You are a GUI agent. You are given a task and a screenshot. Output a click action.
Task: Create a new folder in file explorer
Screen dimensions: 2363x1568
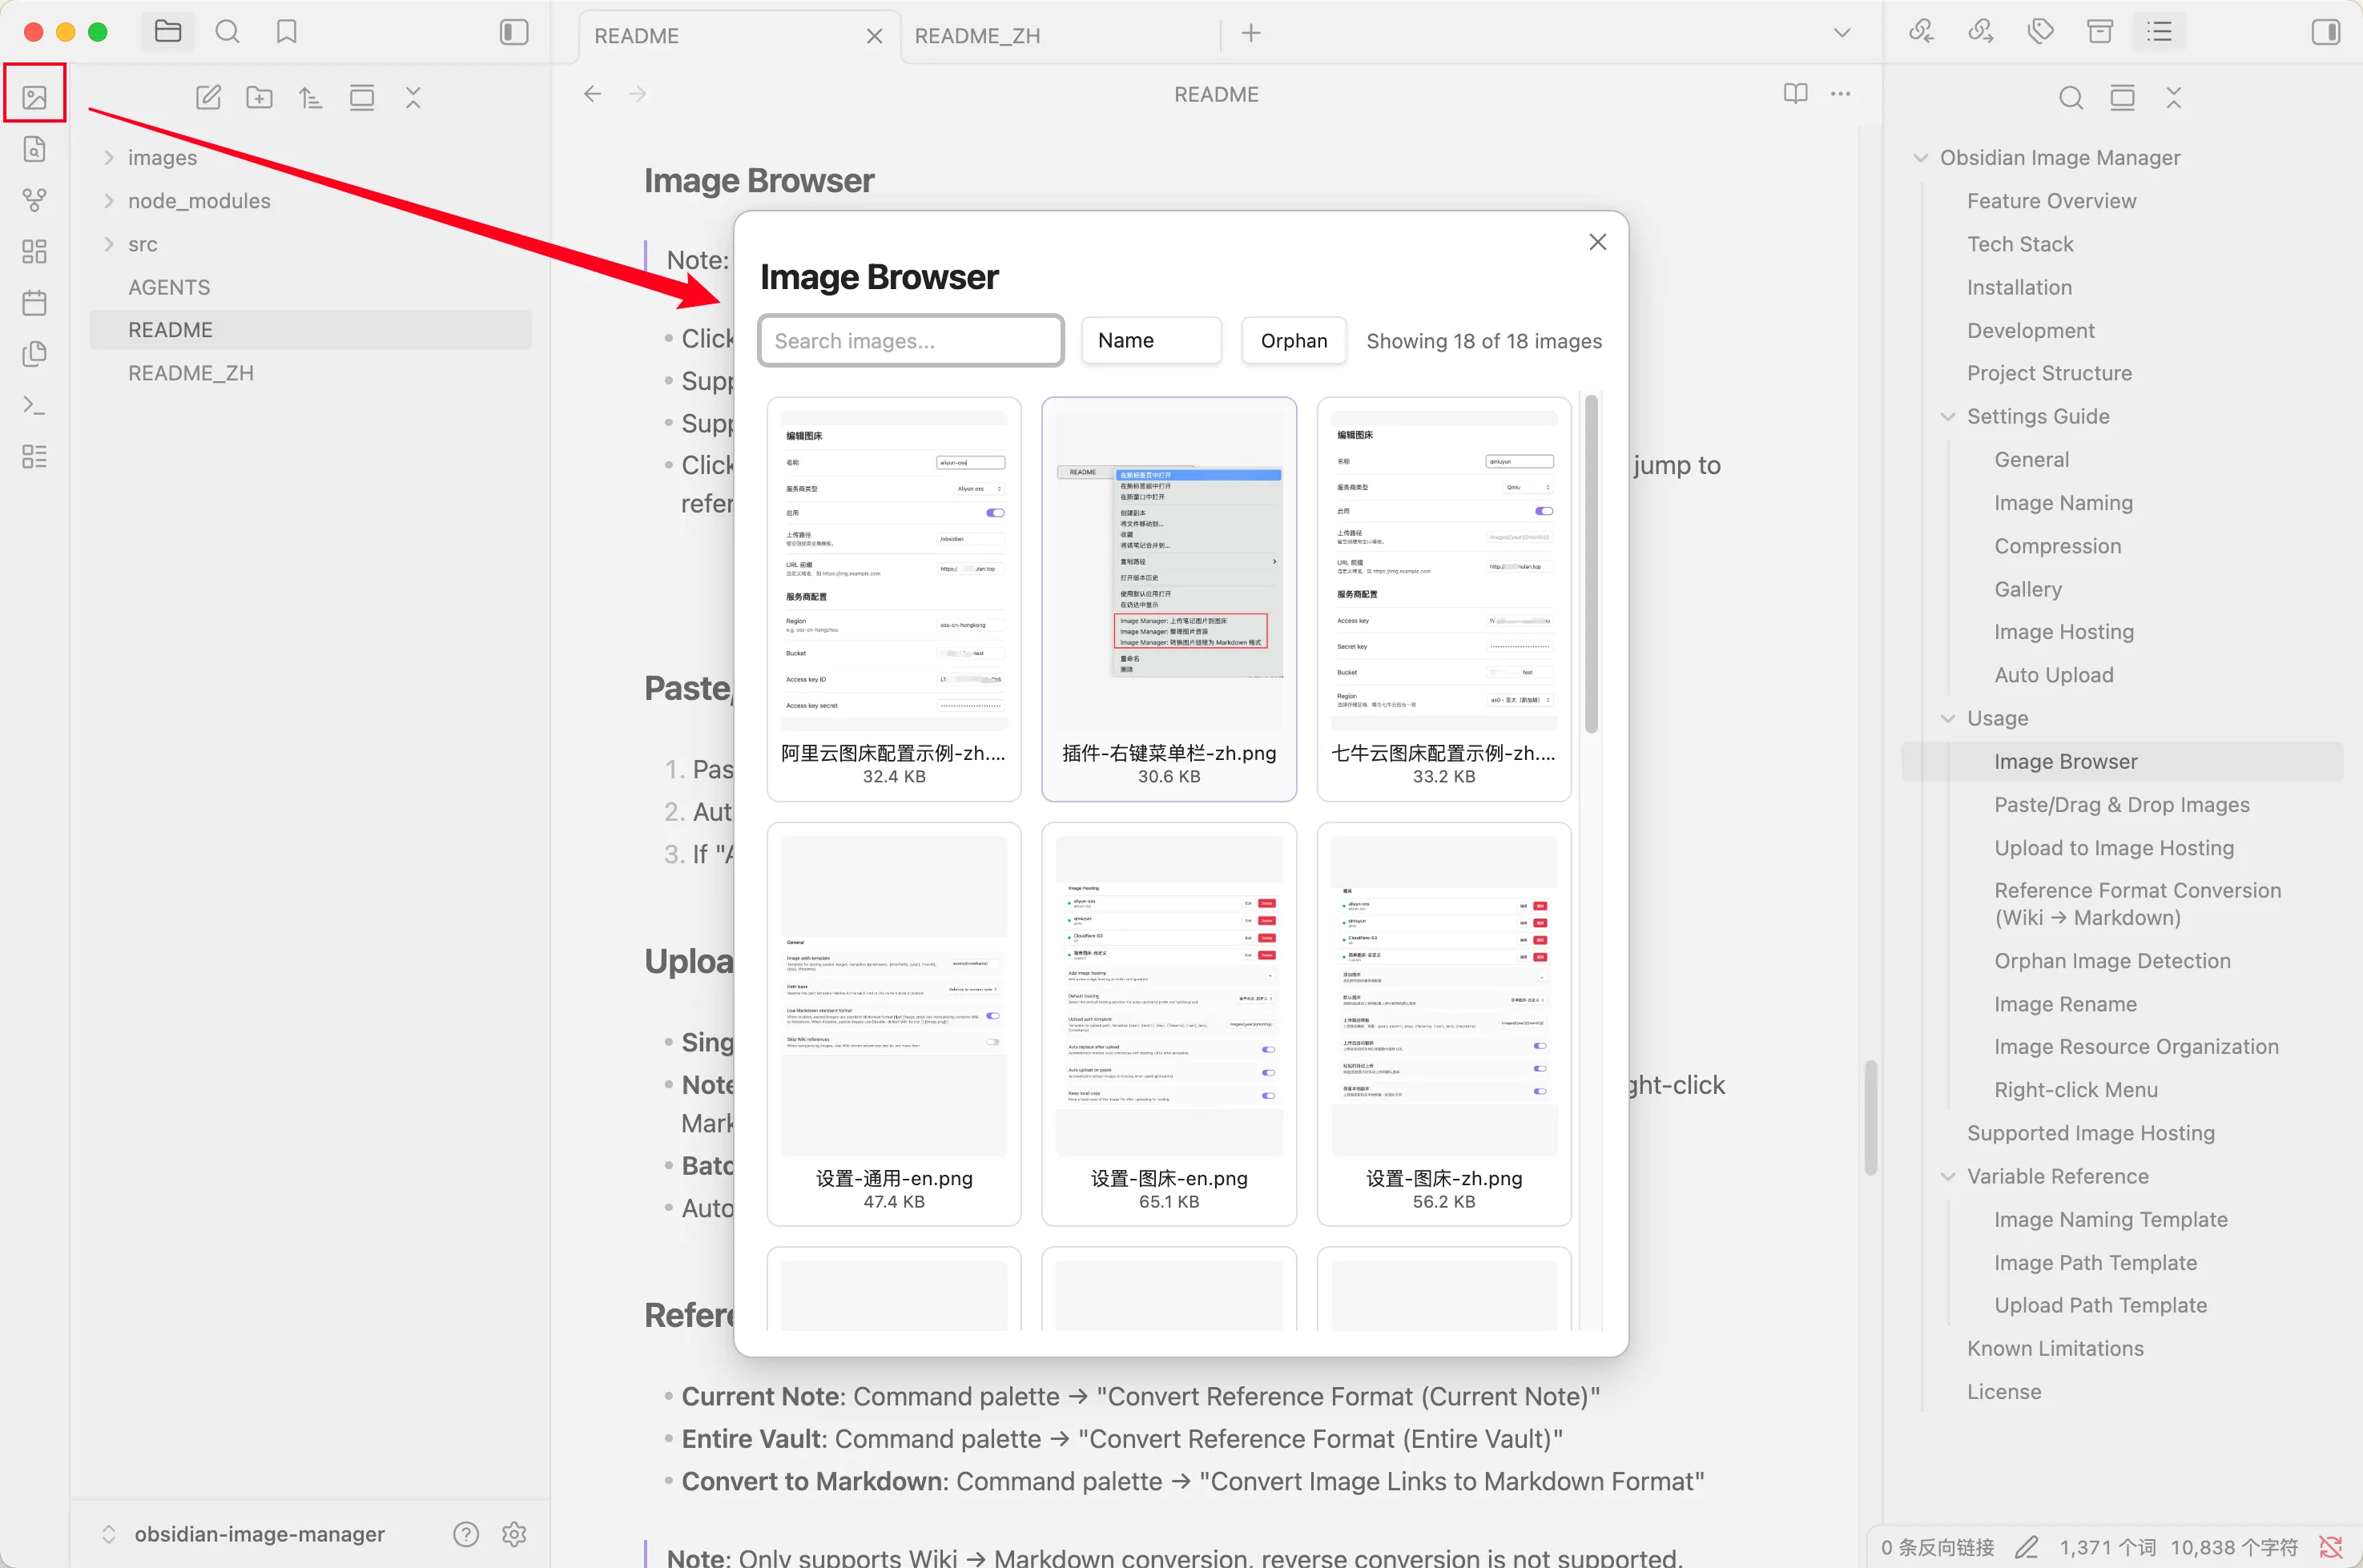(260, 97)
